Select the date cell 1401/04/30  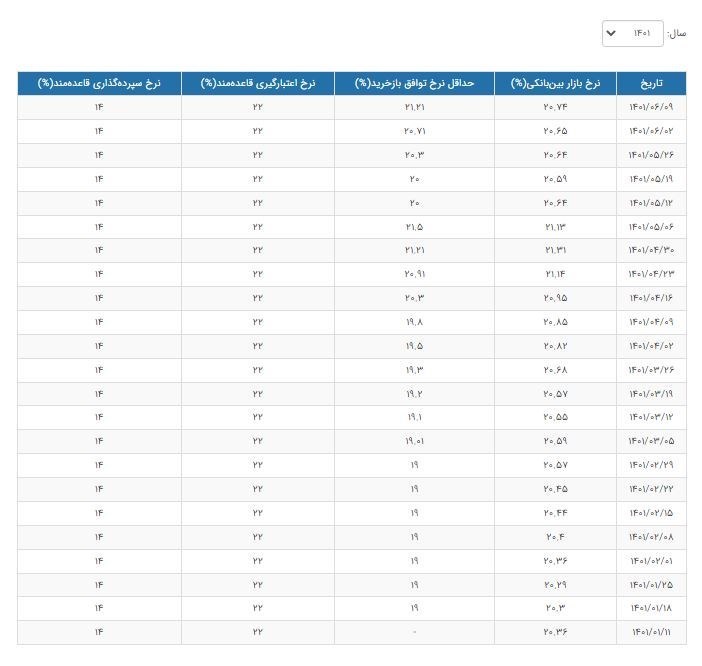pos(651,250)
